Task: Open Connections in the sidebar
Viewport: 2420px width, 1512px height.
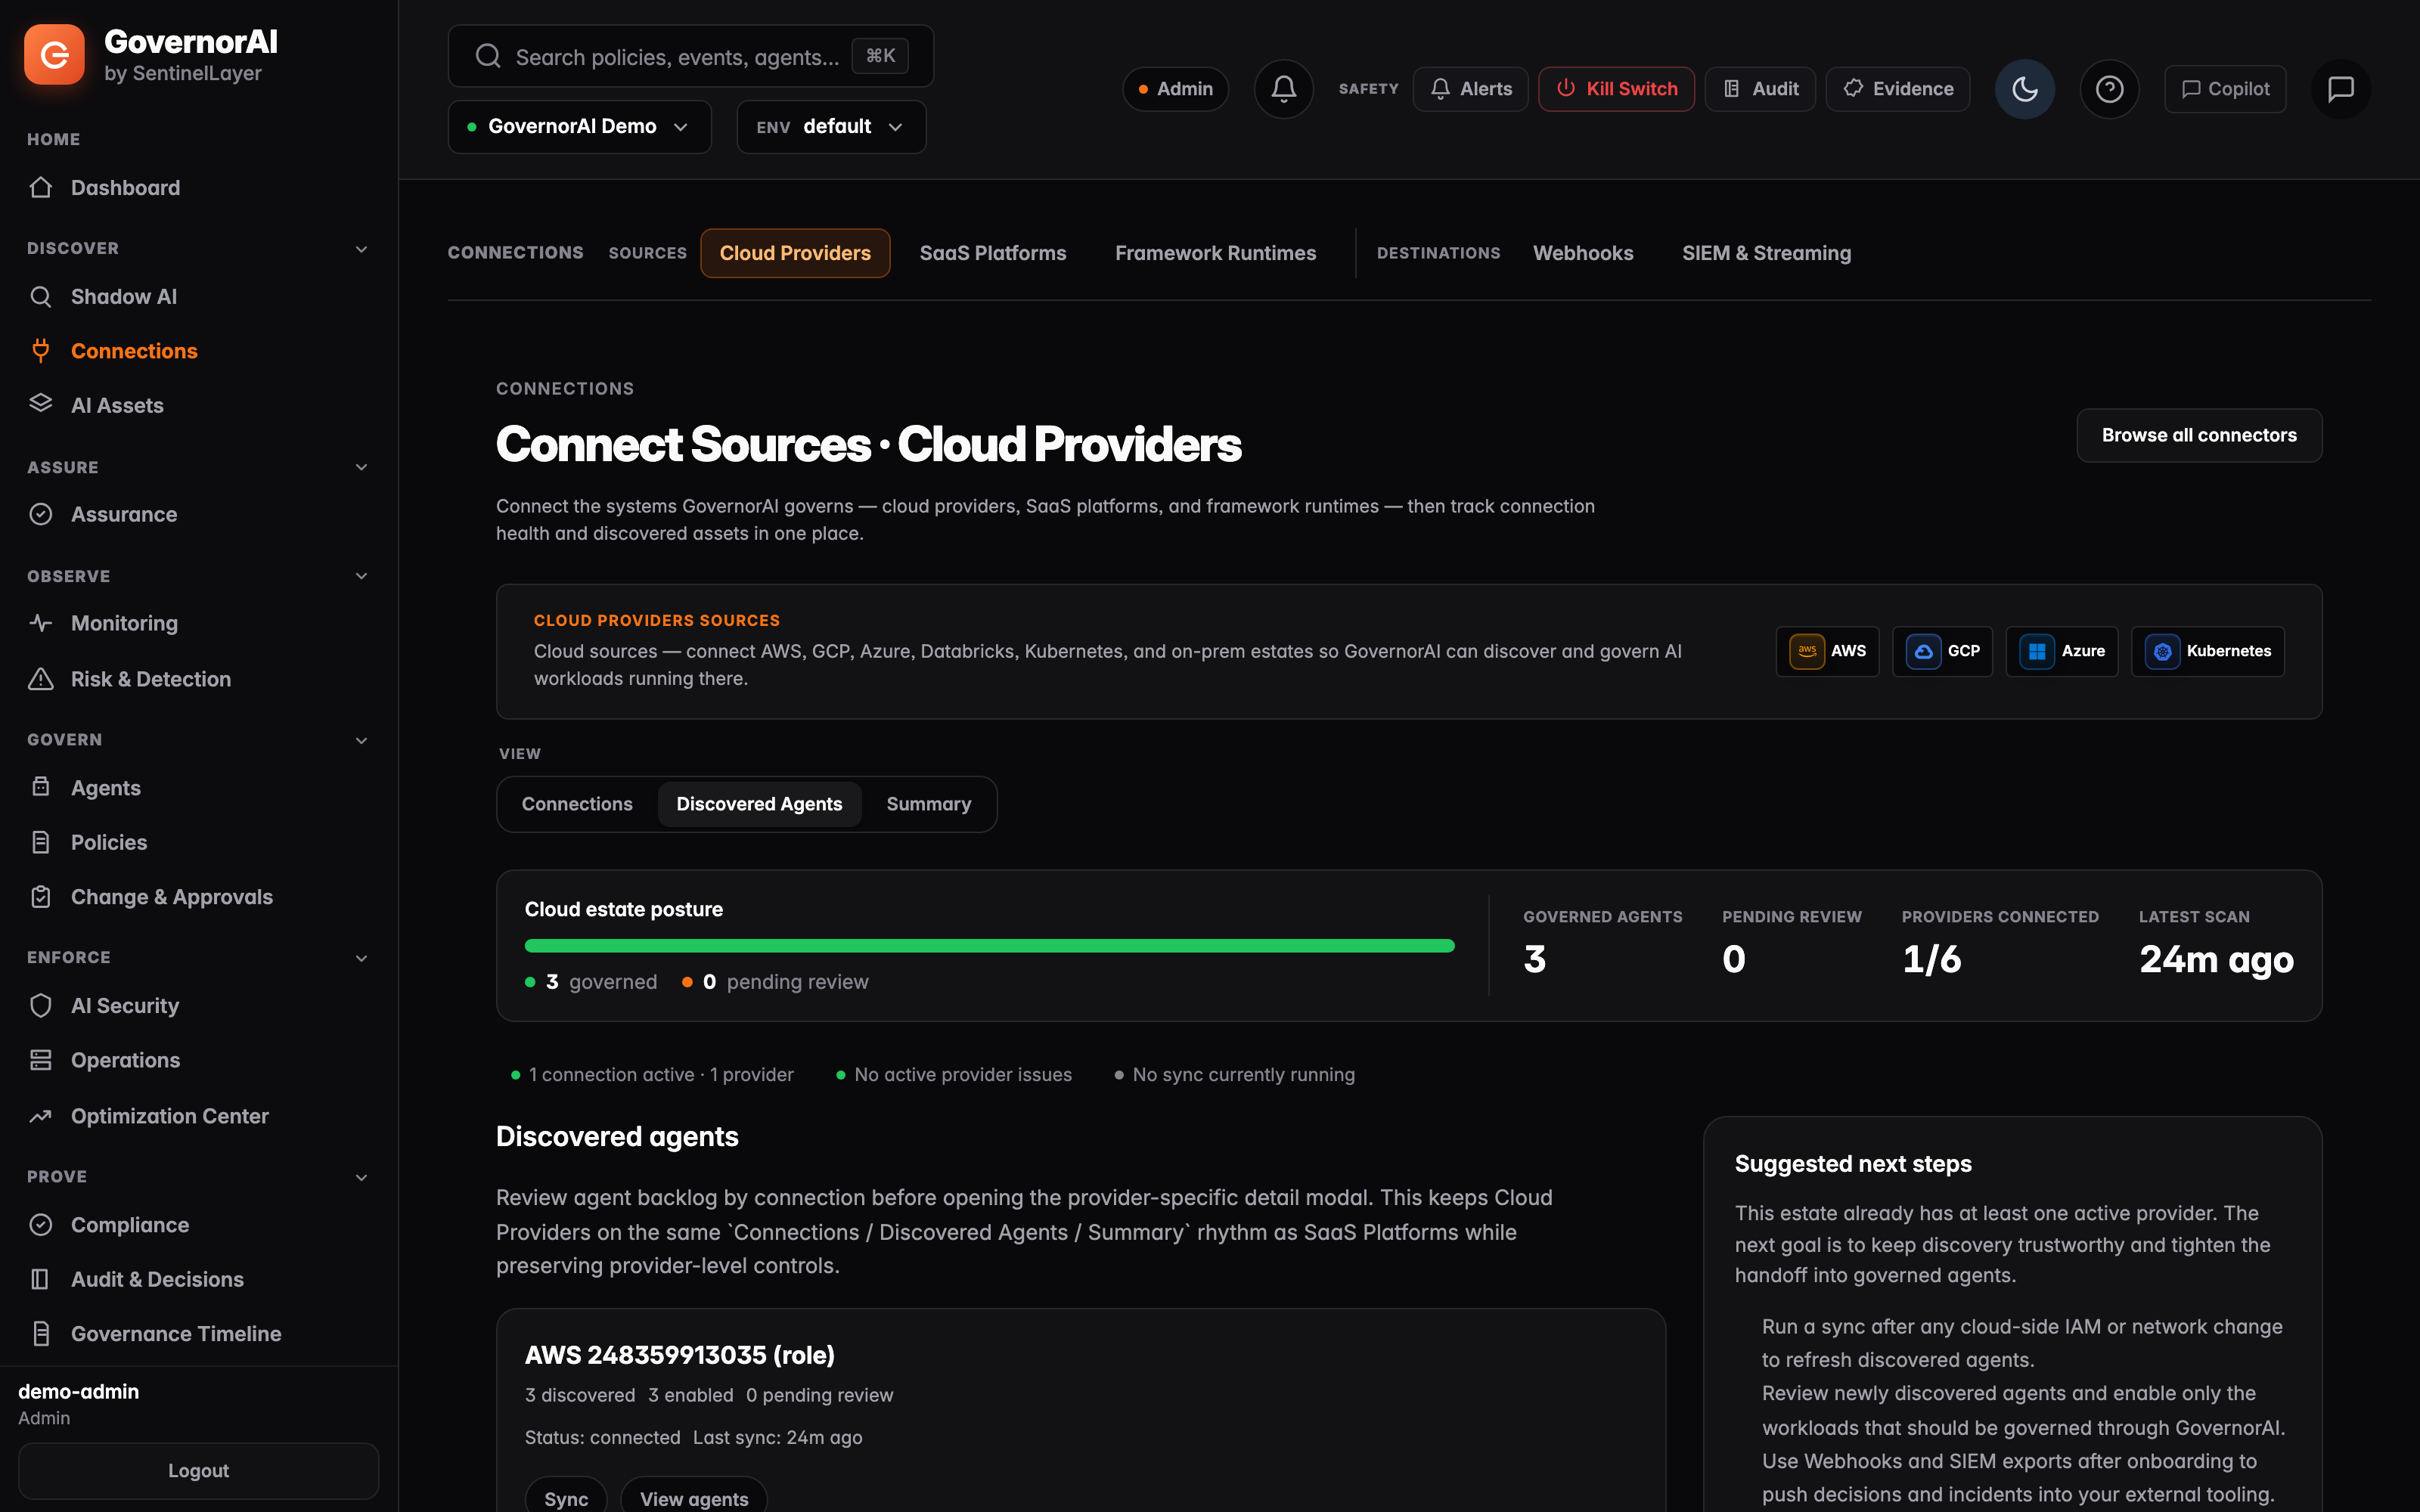Action: 134,351
